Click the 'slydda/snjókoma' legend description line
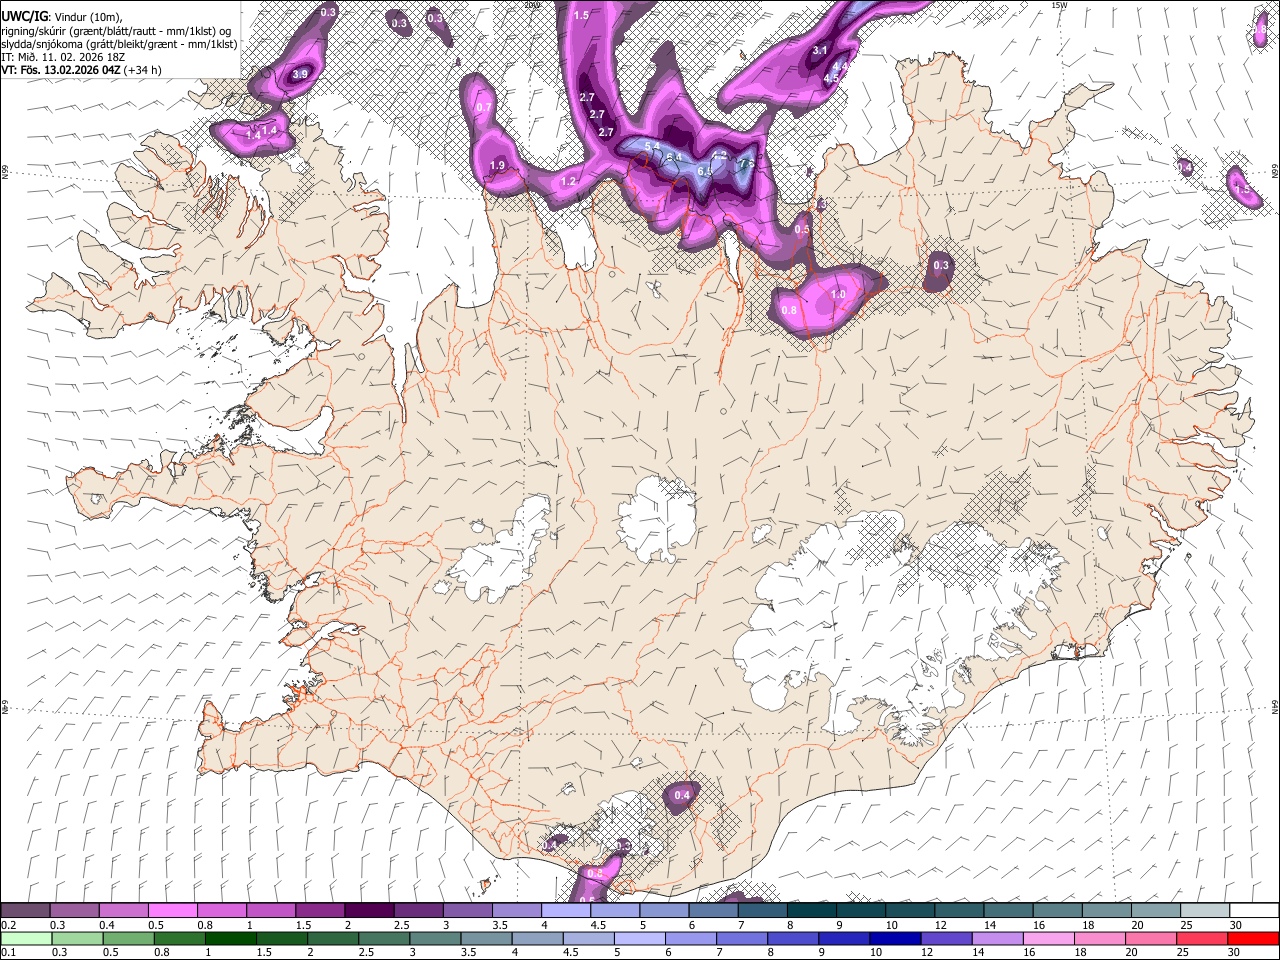The height and width of the screenshot is (960, 1280). point(119,44)
